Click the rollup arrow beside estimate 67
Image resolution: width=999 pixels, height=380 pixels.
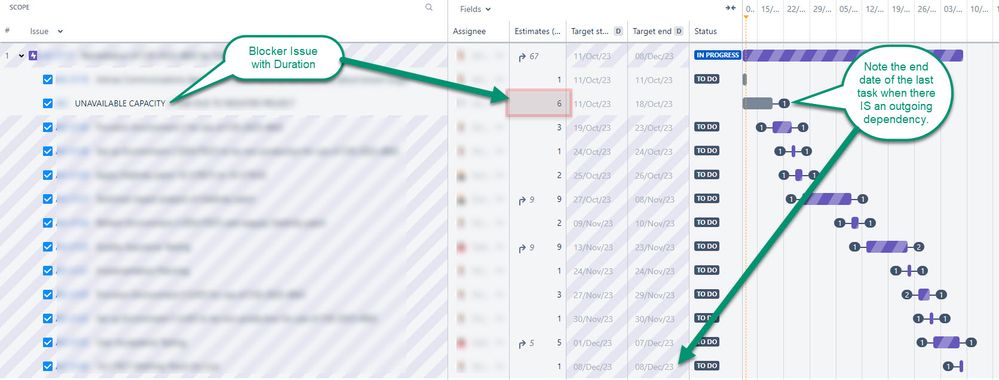(522, 57)
